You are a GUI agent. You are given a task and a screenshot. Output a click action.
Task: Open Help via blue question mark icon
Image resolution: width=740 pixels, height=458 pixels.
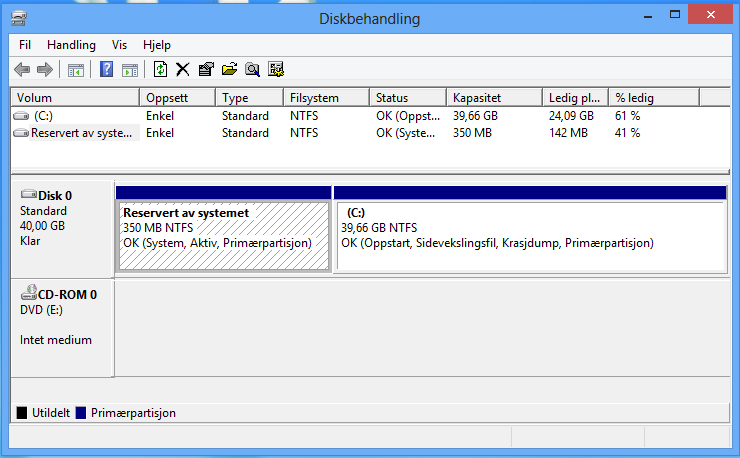107,69
